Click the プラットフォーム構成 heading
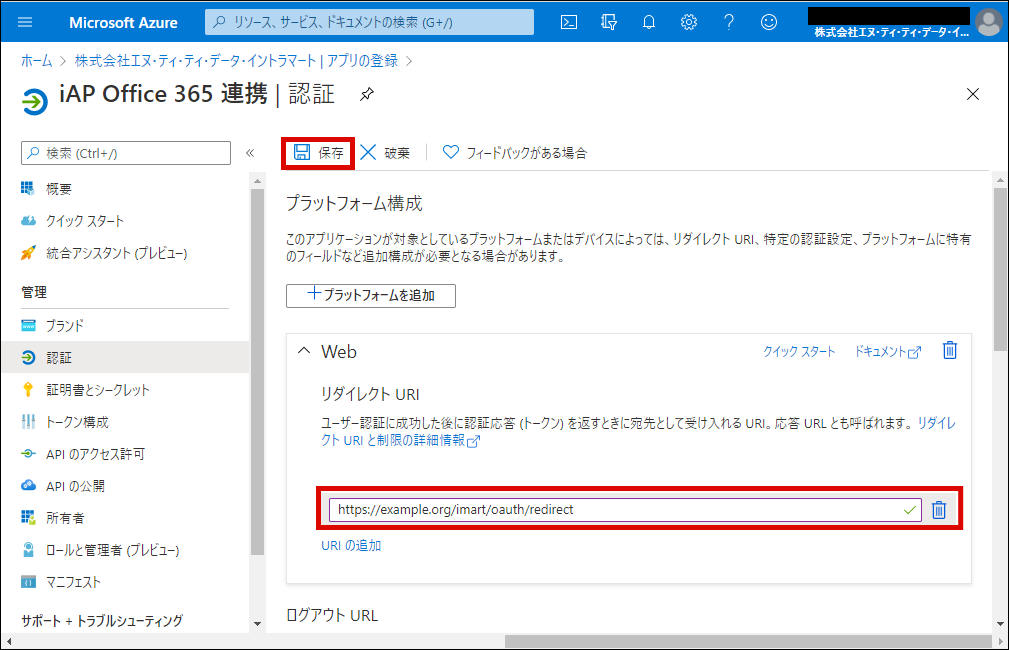The image size is (1009, 650). click(354, 203)
